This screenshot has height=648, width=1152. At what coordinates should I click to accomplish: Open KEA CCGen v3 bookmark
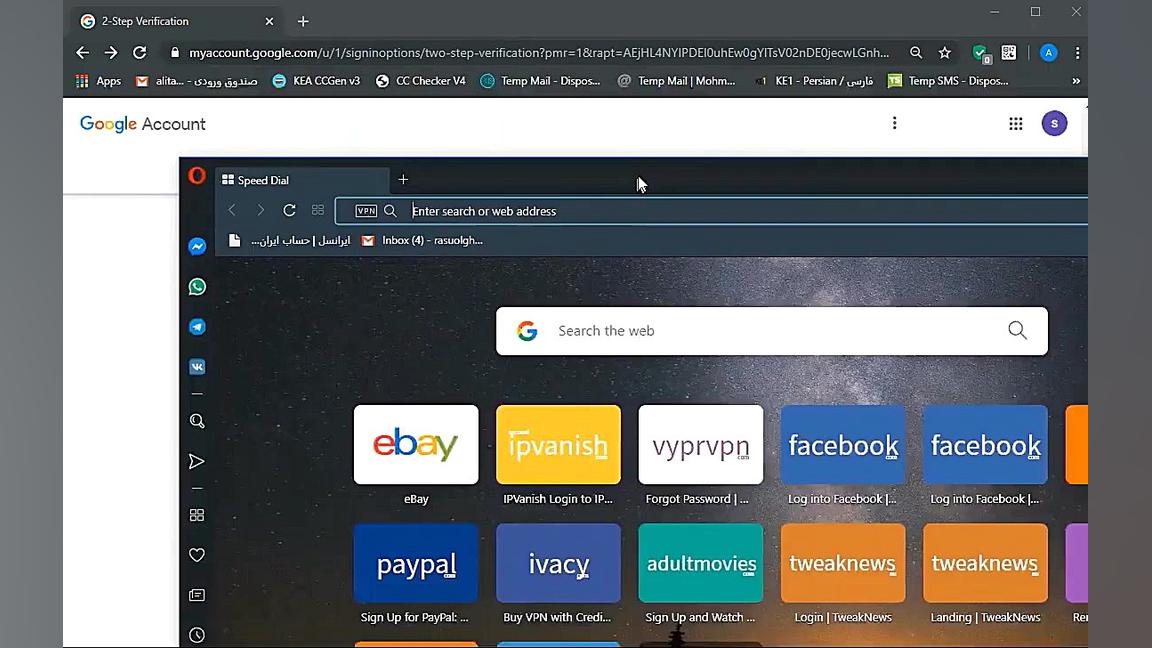(317, 81)
